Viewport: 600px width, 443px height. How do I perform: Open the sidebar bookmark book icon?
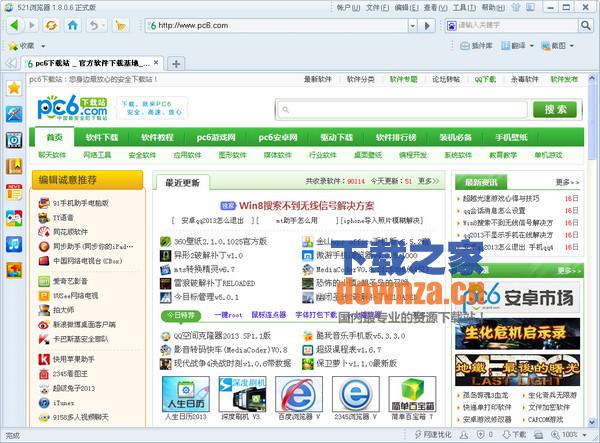[14, 166]
